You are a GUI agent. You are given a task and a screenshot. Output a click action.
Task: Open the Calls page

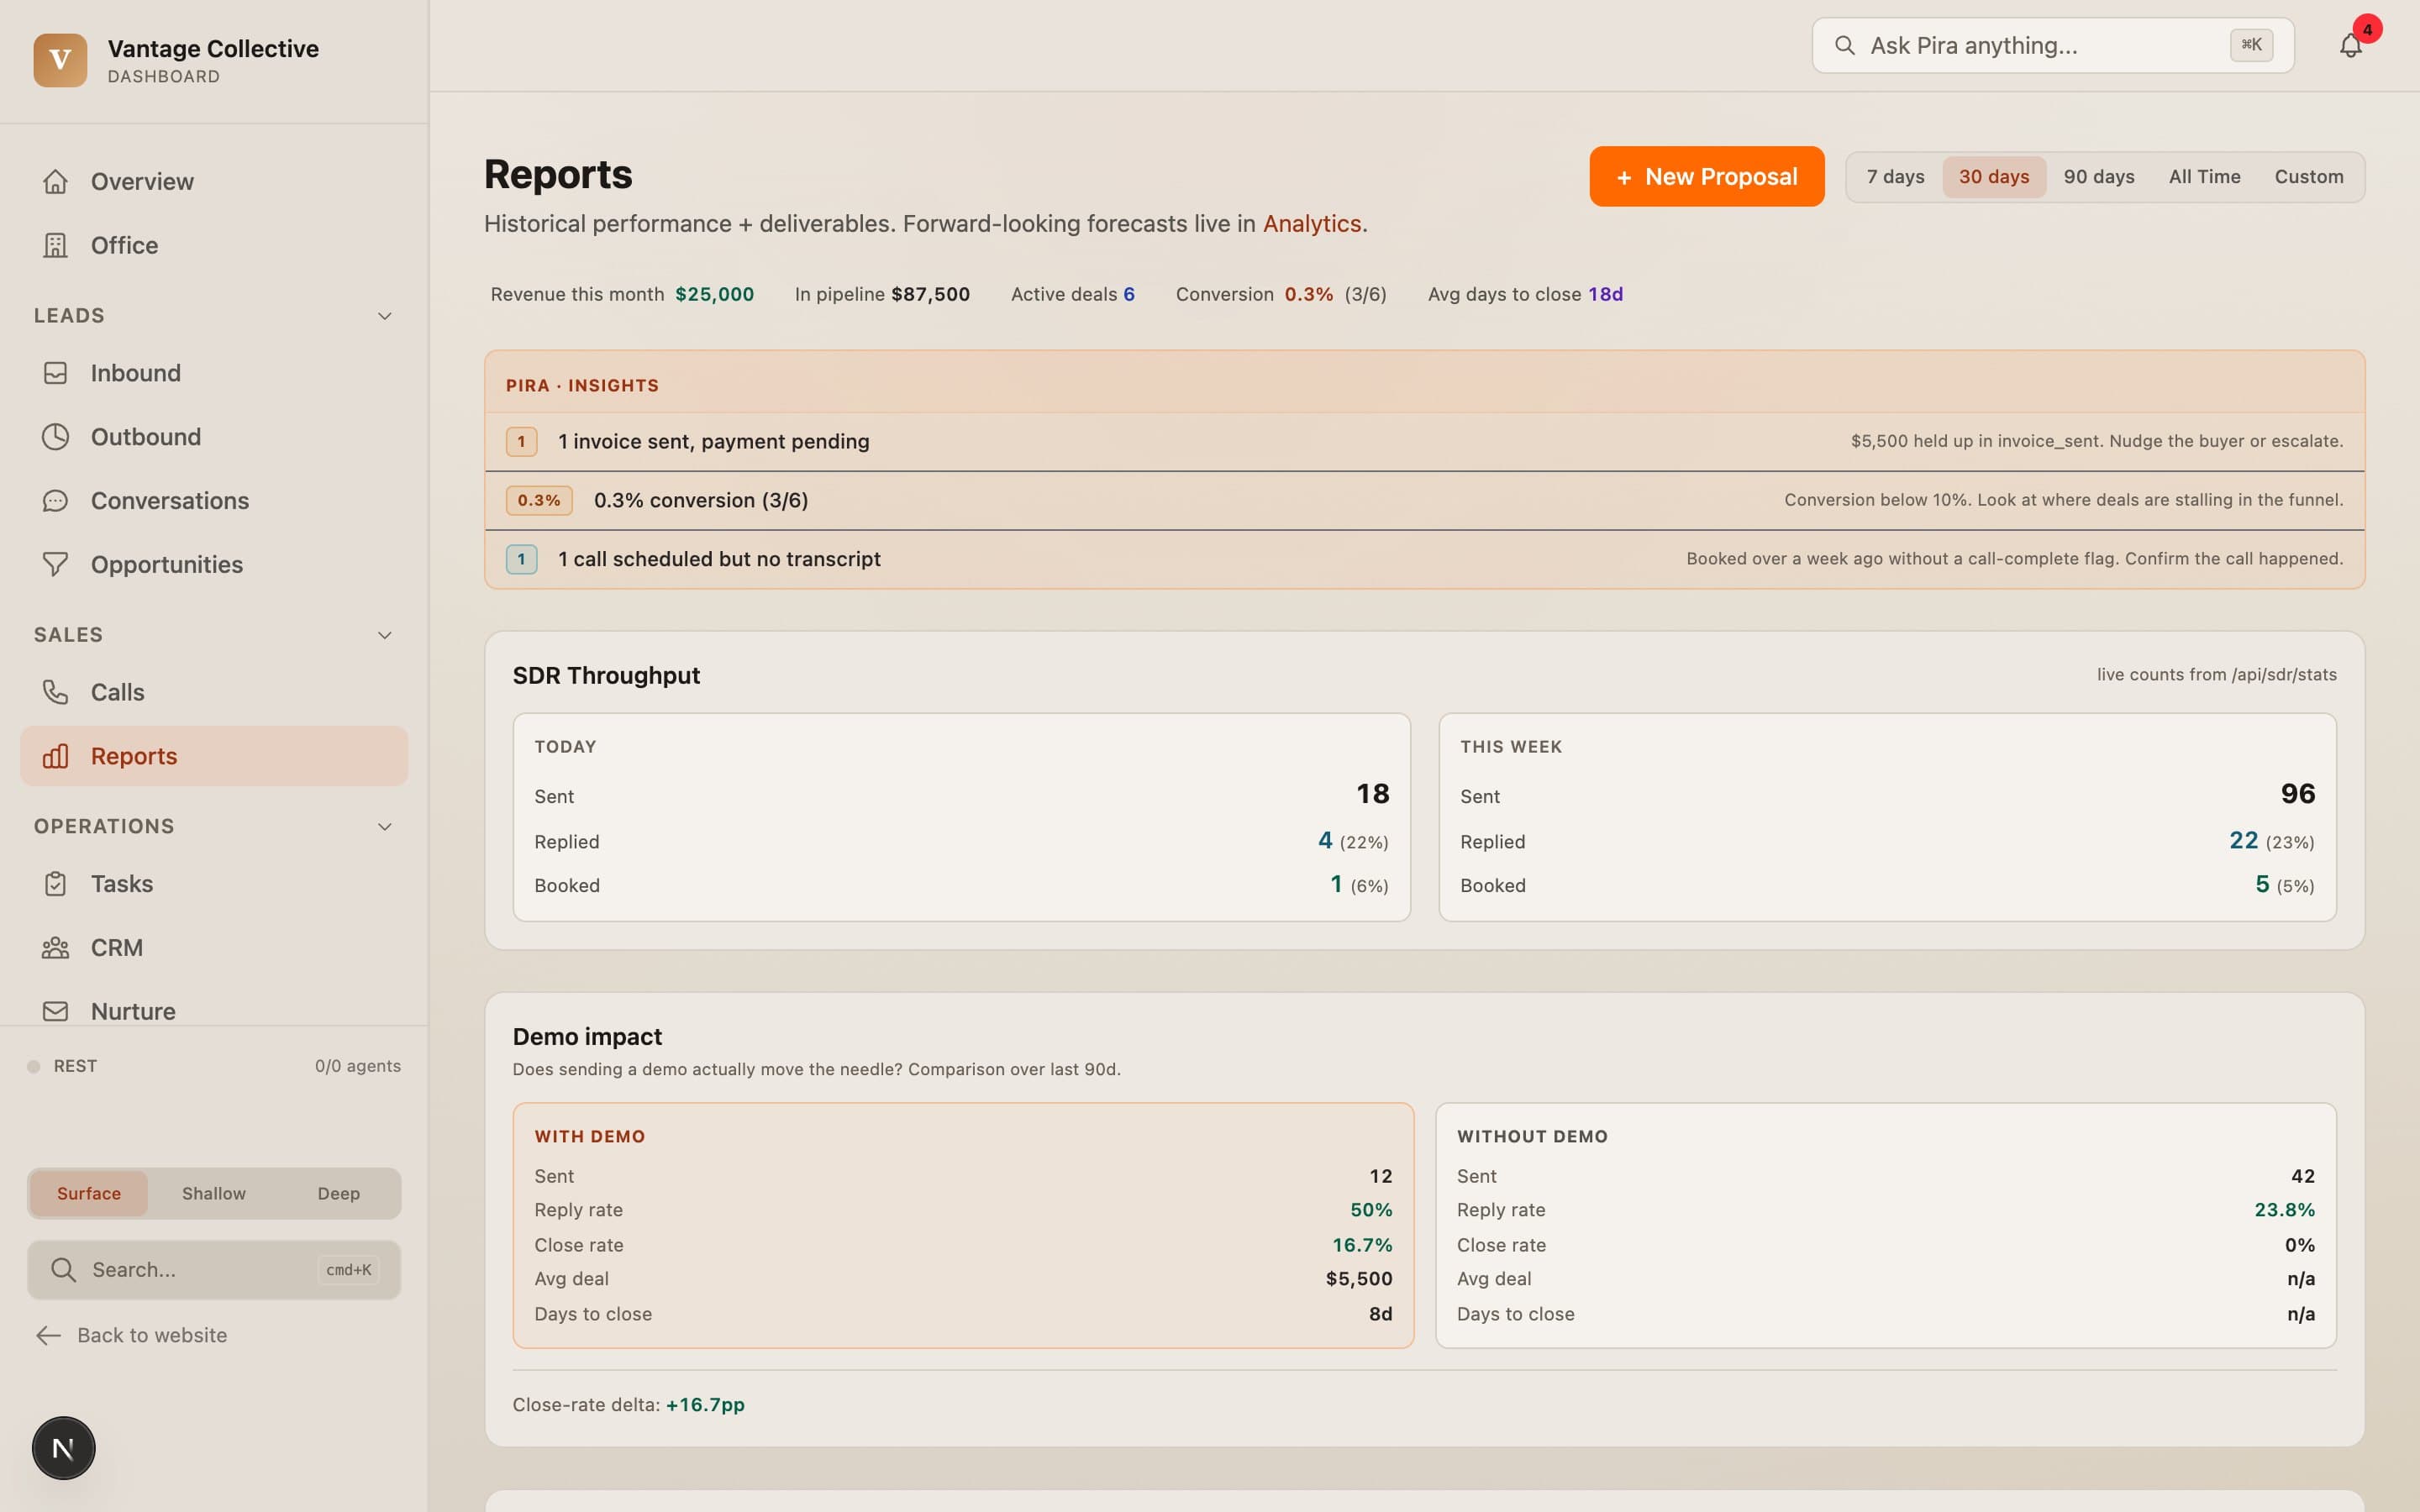pos(214,692)
